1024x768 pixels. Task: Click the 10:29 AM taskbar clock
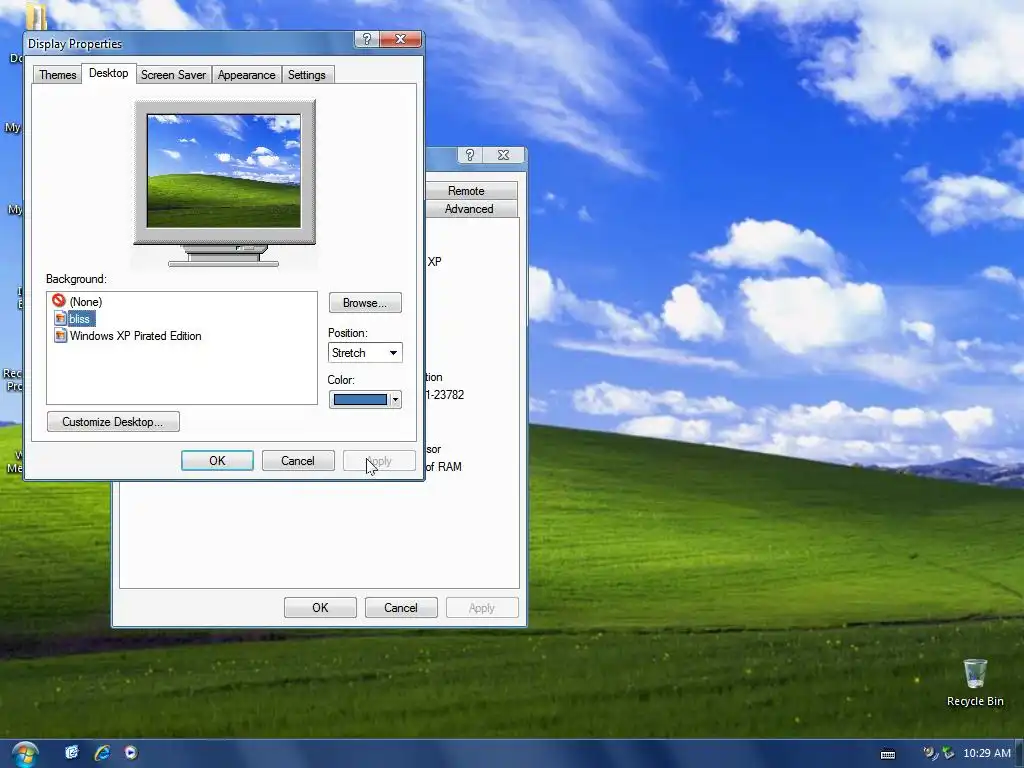pos(987,753)
